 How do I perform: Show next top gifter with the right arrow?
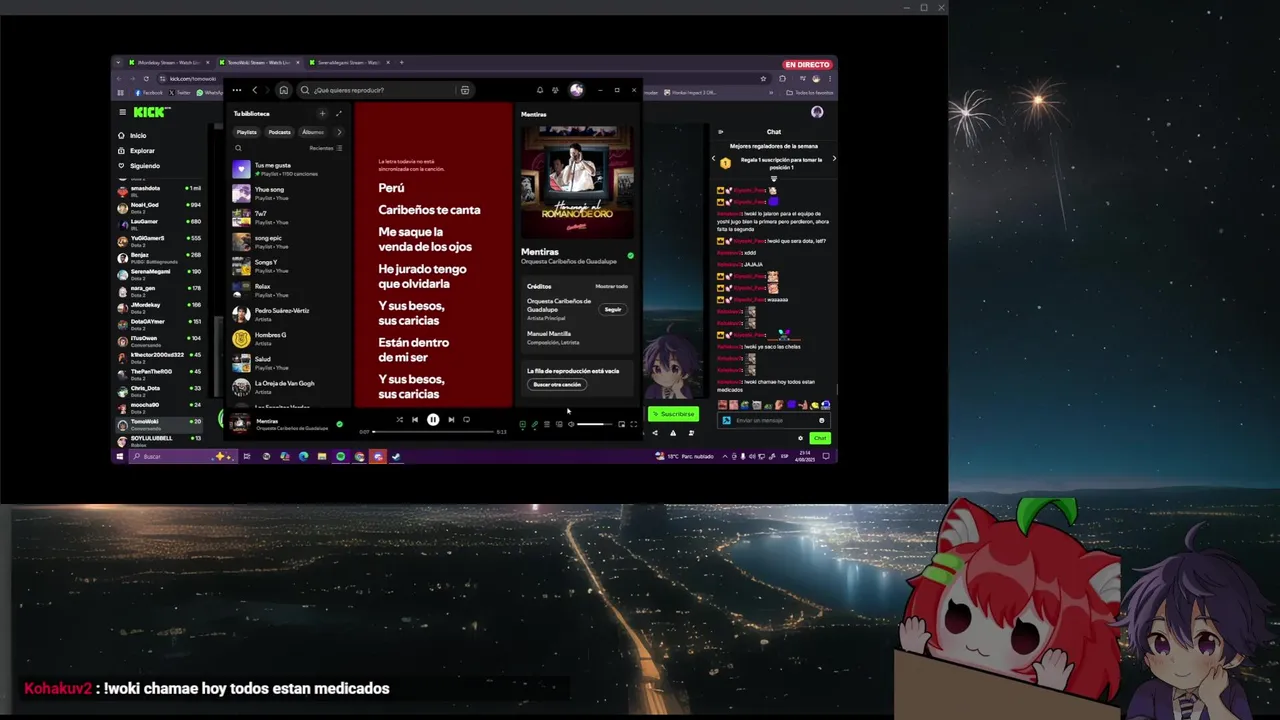pos(834,159)
